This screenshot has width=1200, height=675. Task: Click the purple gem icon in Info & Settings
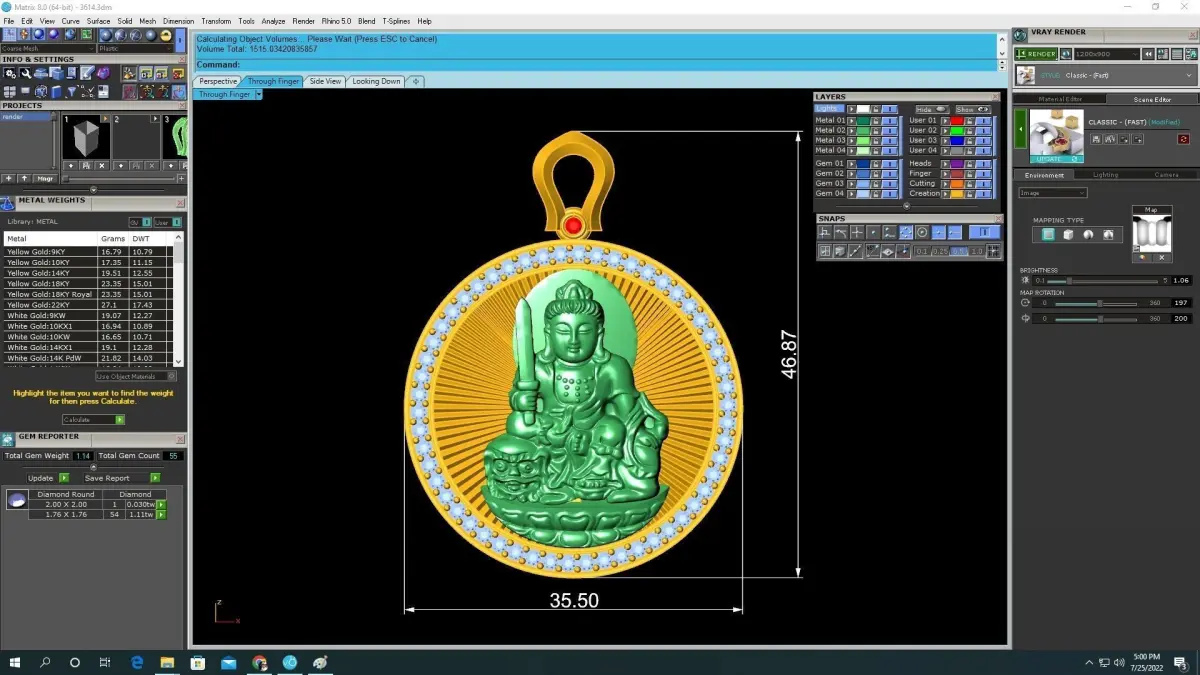pos(103,73)
